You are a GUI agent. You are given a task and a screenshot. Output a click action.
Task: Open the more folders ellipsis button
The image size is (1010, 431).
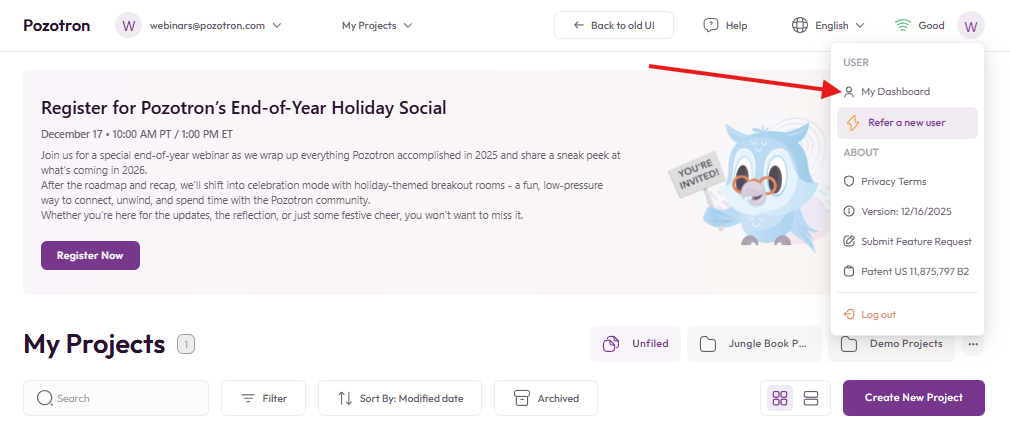point(973,344)
